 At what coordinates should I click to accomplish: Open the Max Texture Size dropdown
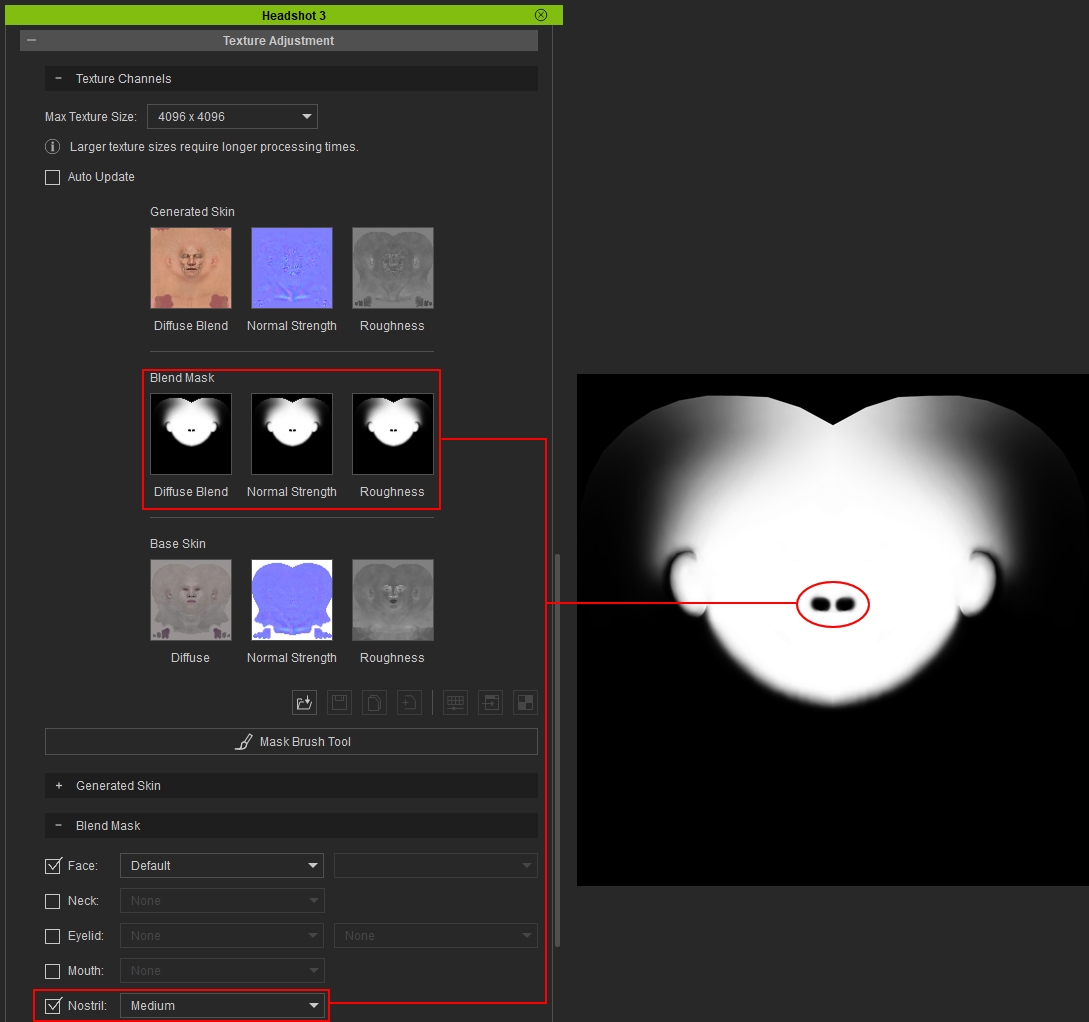[232, 117]
